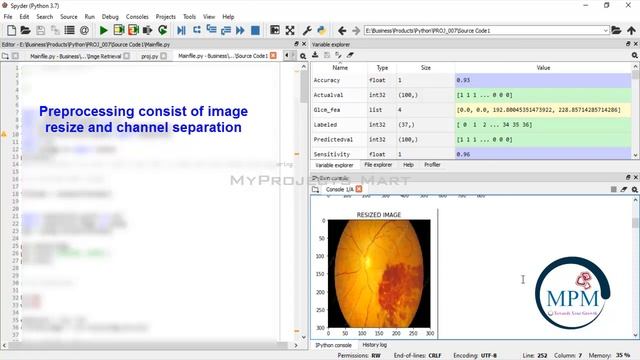Image resolution: width=640 pixels, height=360 pixels.
Task: Stop current command in IPython console
Action: [613, 189]
